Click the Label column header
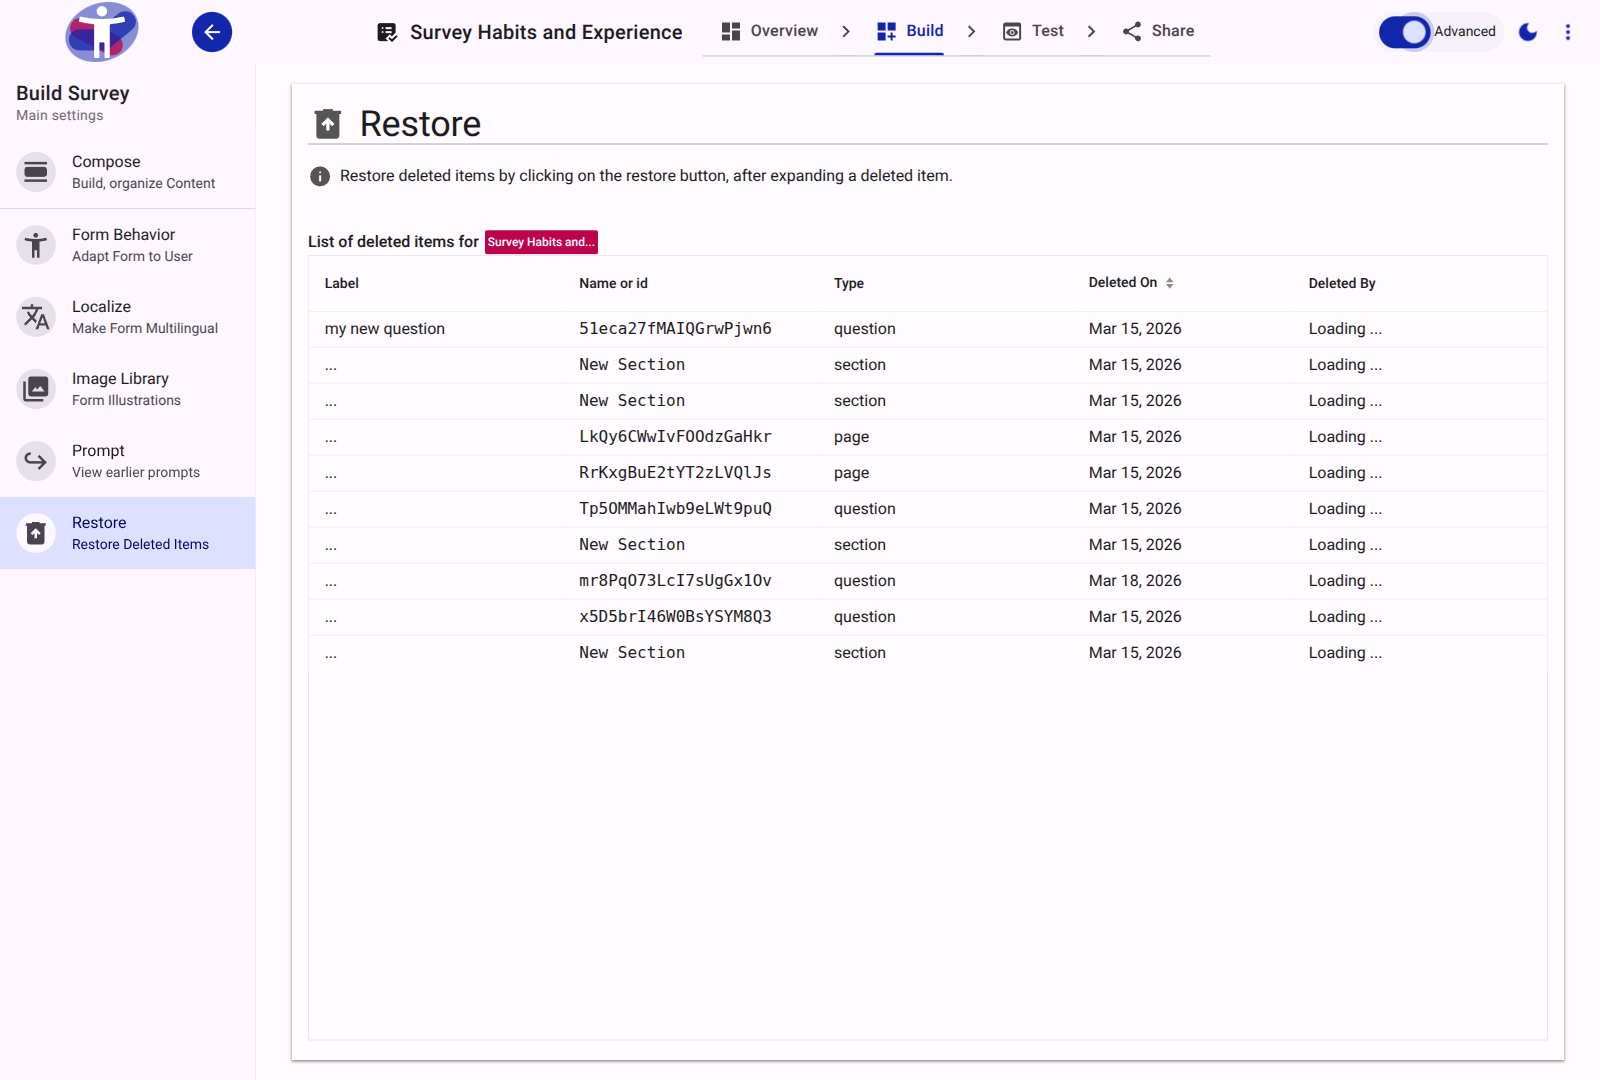Viewport: 1600px width, 1080px height. (x=342, y=283)
